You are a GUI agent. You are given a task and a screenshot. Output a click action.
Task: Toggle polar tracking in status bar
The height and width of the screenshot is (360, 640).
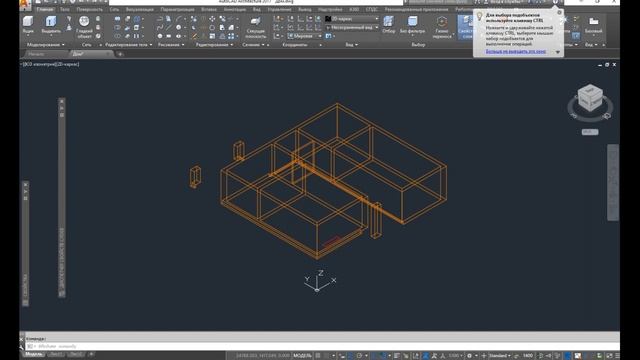[x=360, y=356]
